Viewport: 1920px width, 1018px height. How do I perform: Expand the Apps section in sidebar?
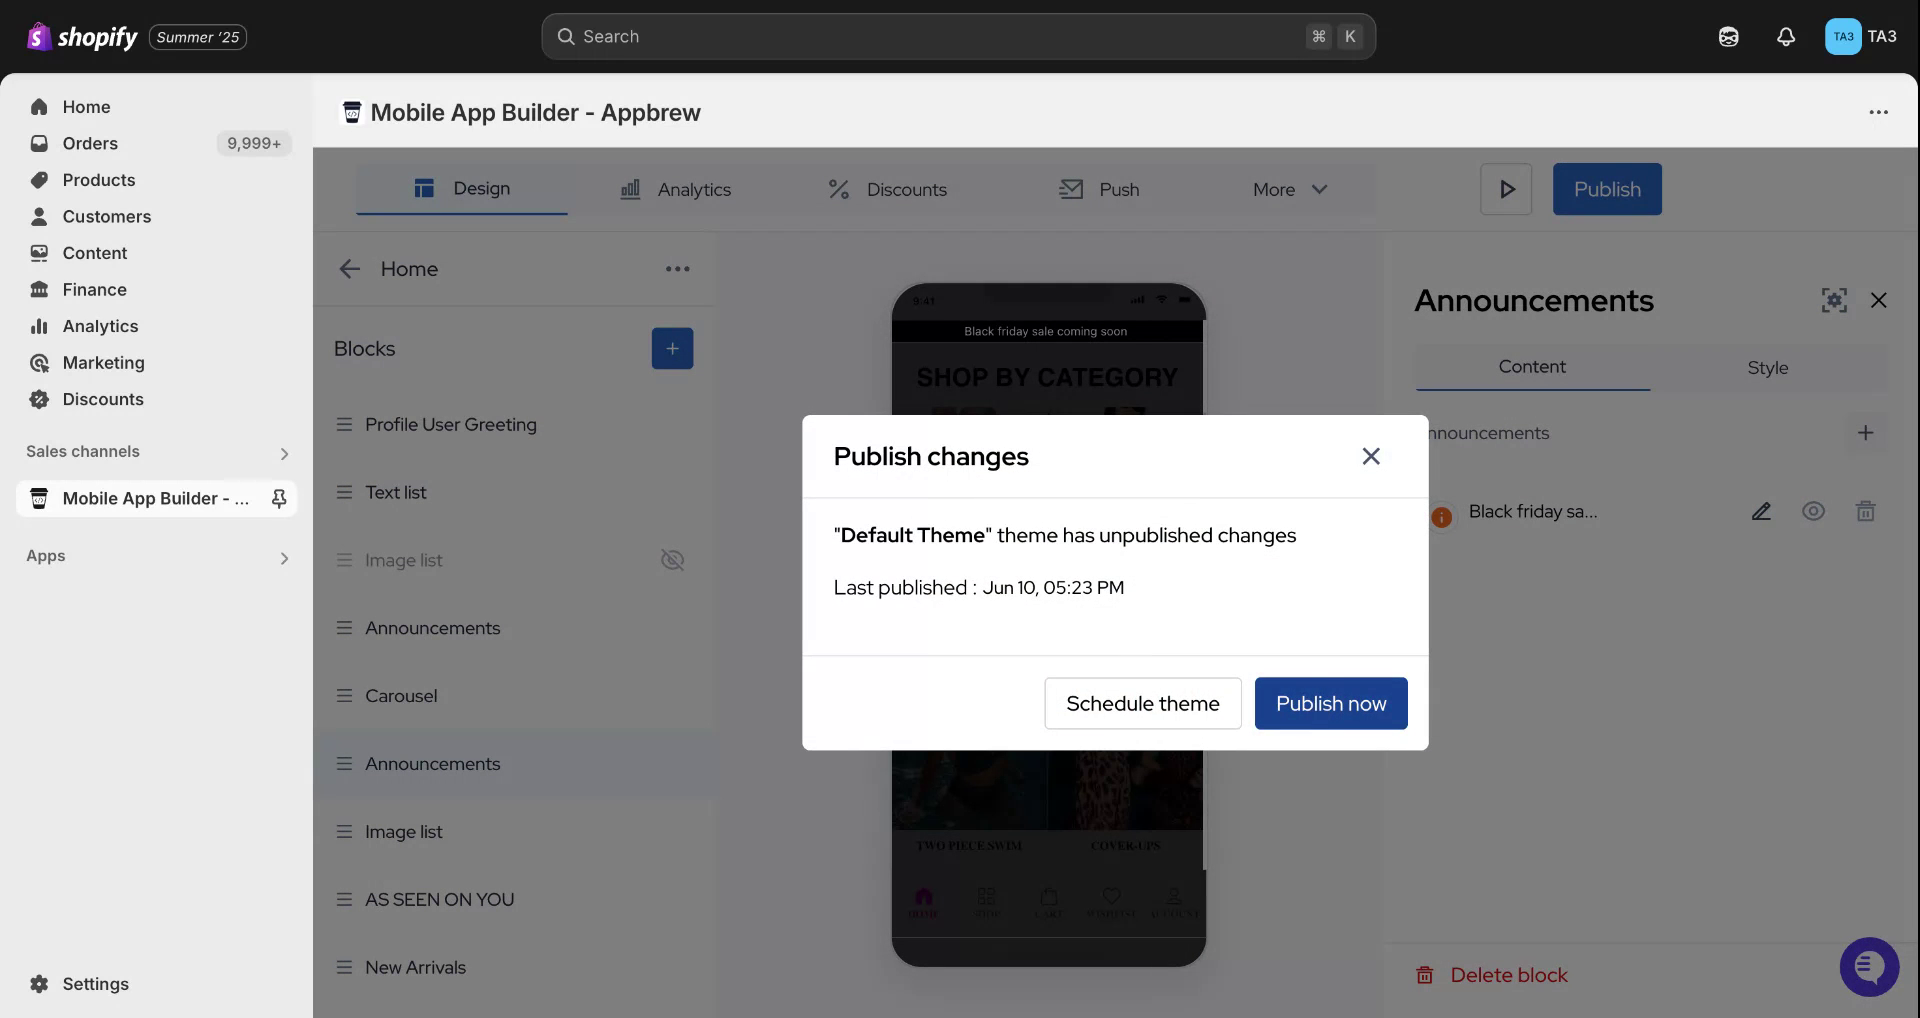[284, 558]
